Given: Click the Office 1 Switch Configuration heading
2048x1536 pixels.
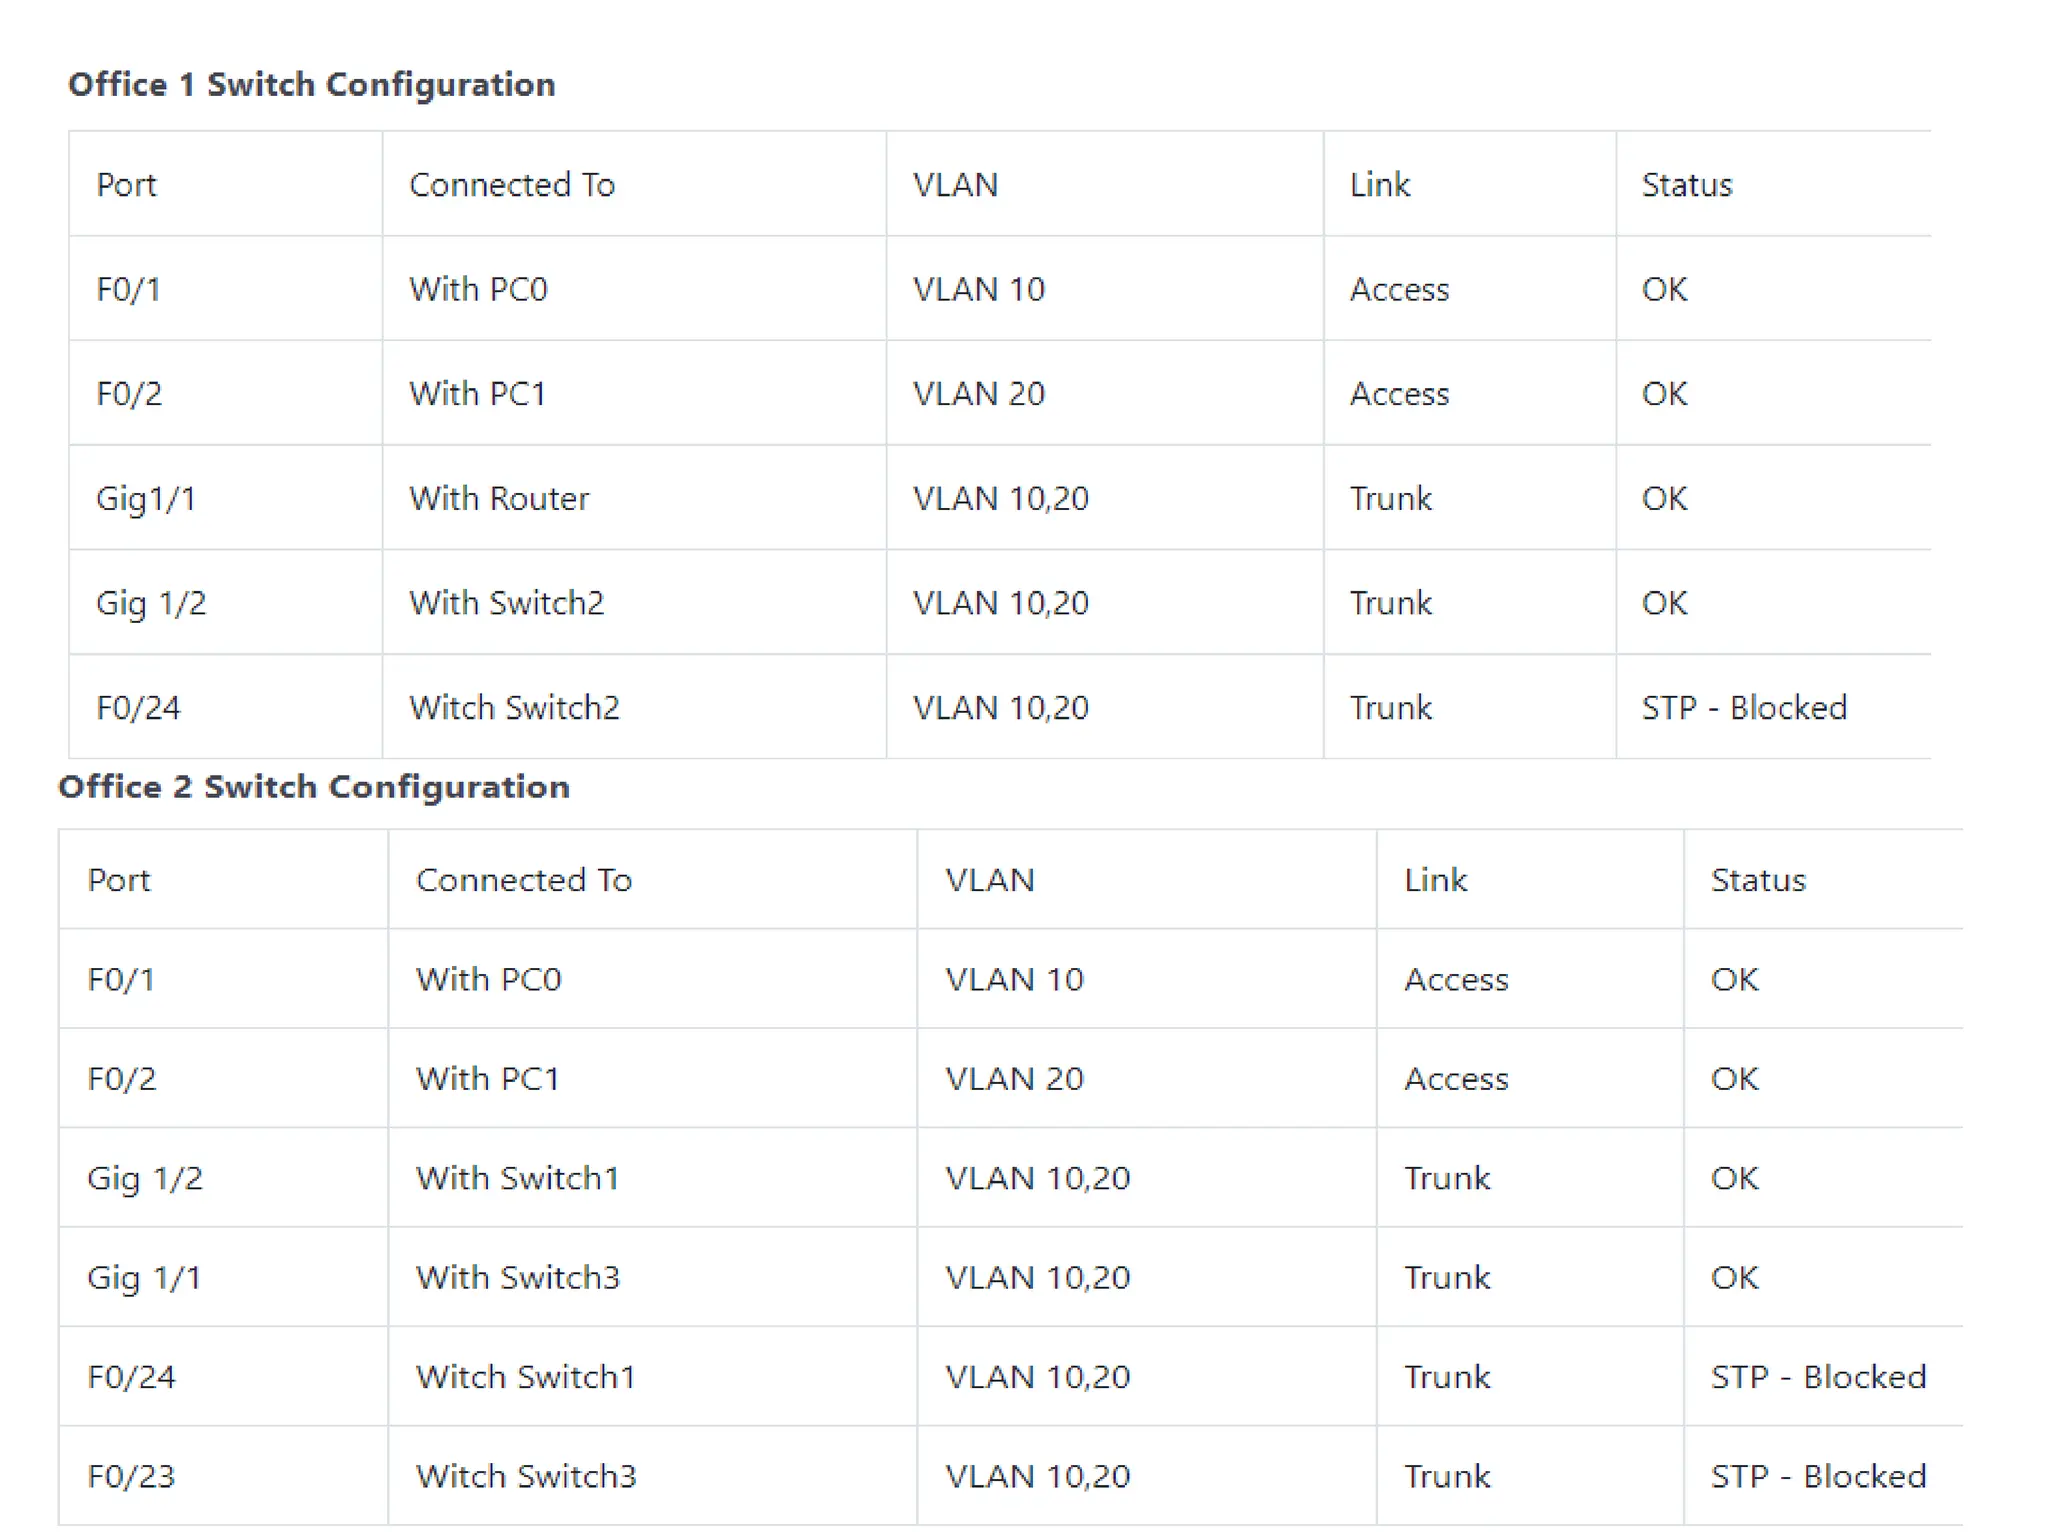Looking at the screenshot, I should (311, 85).
